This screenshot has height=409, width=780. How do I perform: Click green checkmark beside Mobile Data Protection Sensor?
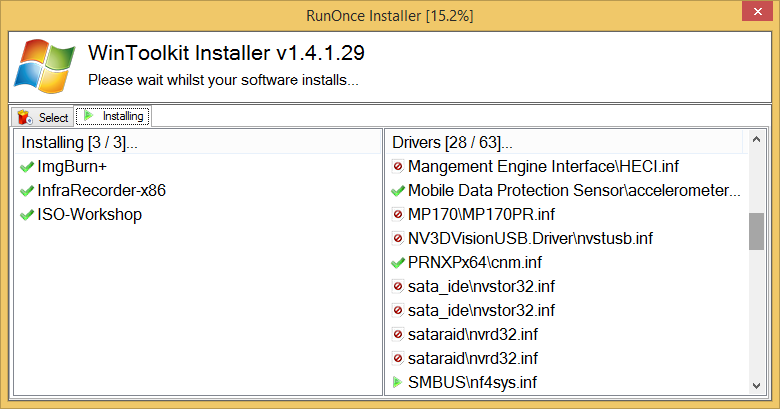[x=398, y=190]
